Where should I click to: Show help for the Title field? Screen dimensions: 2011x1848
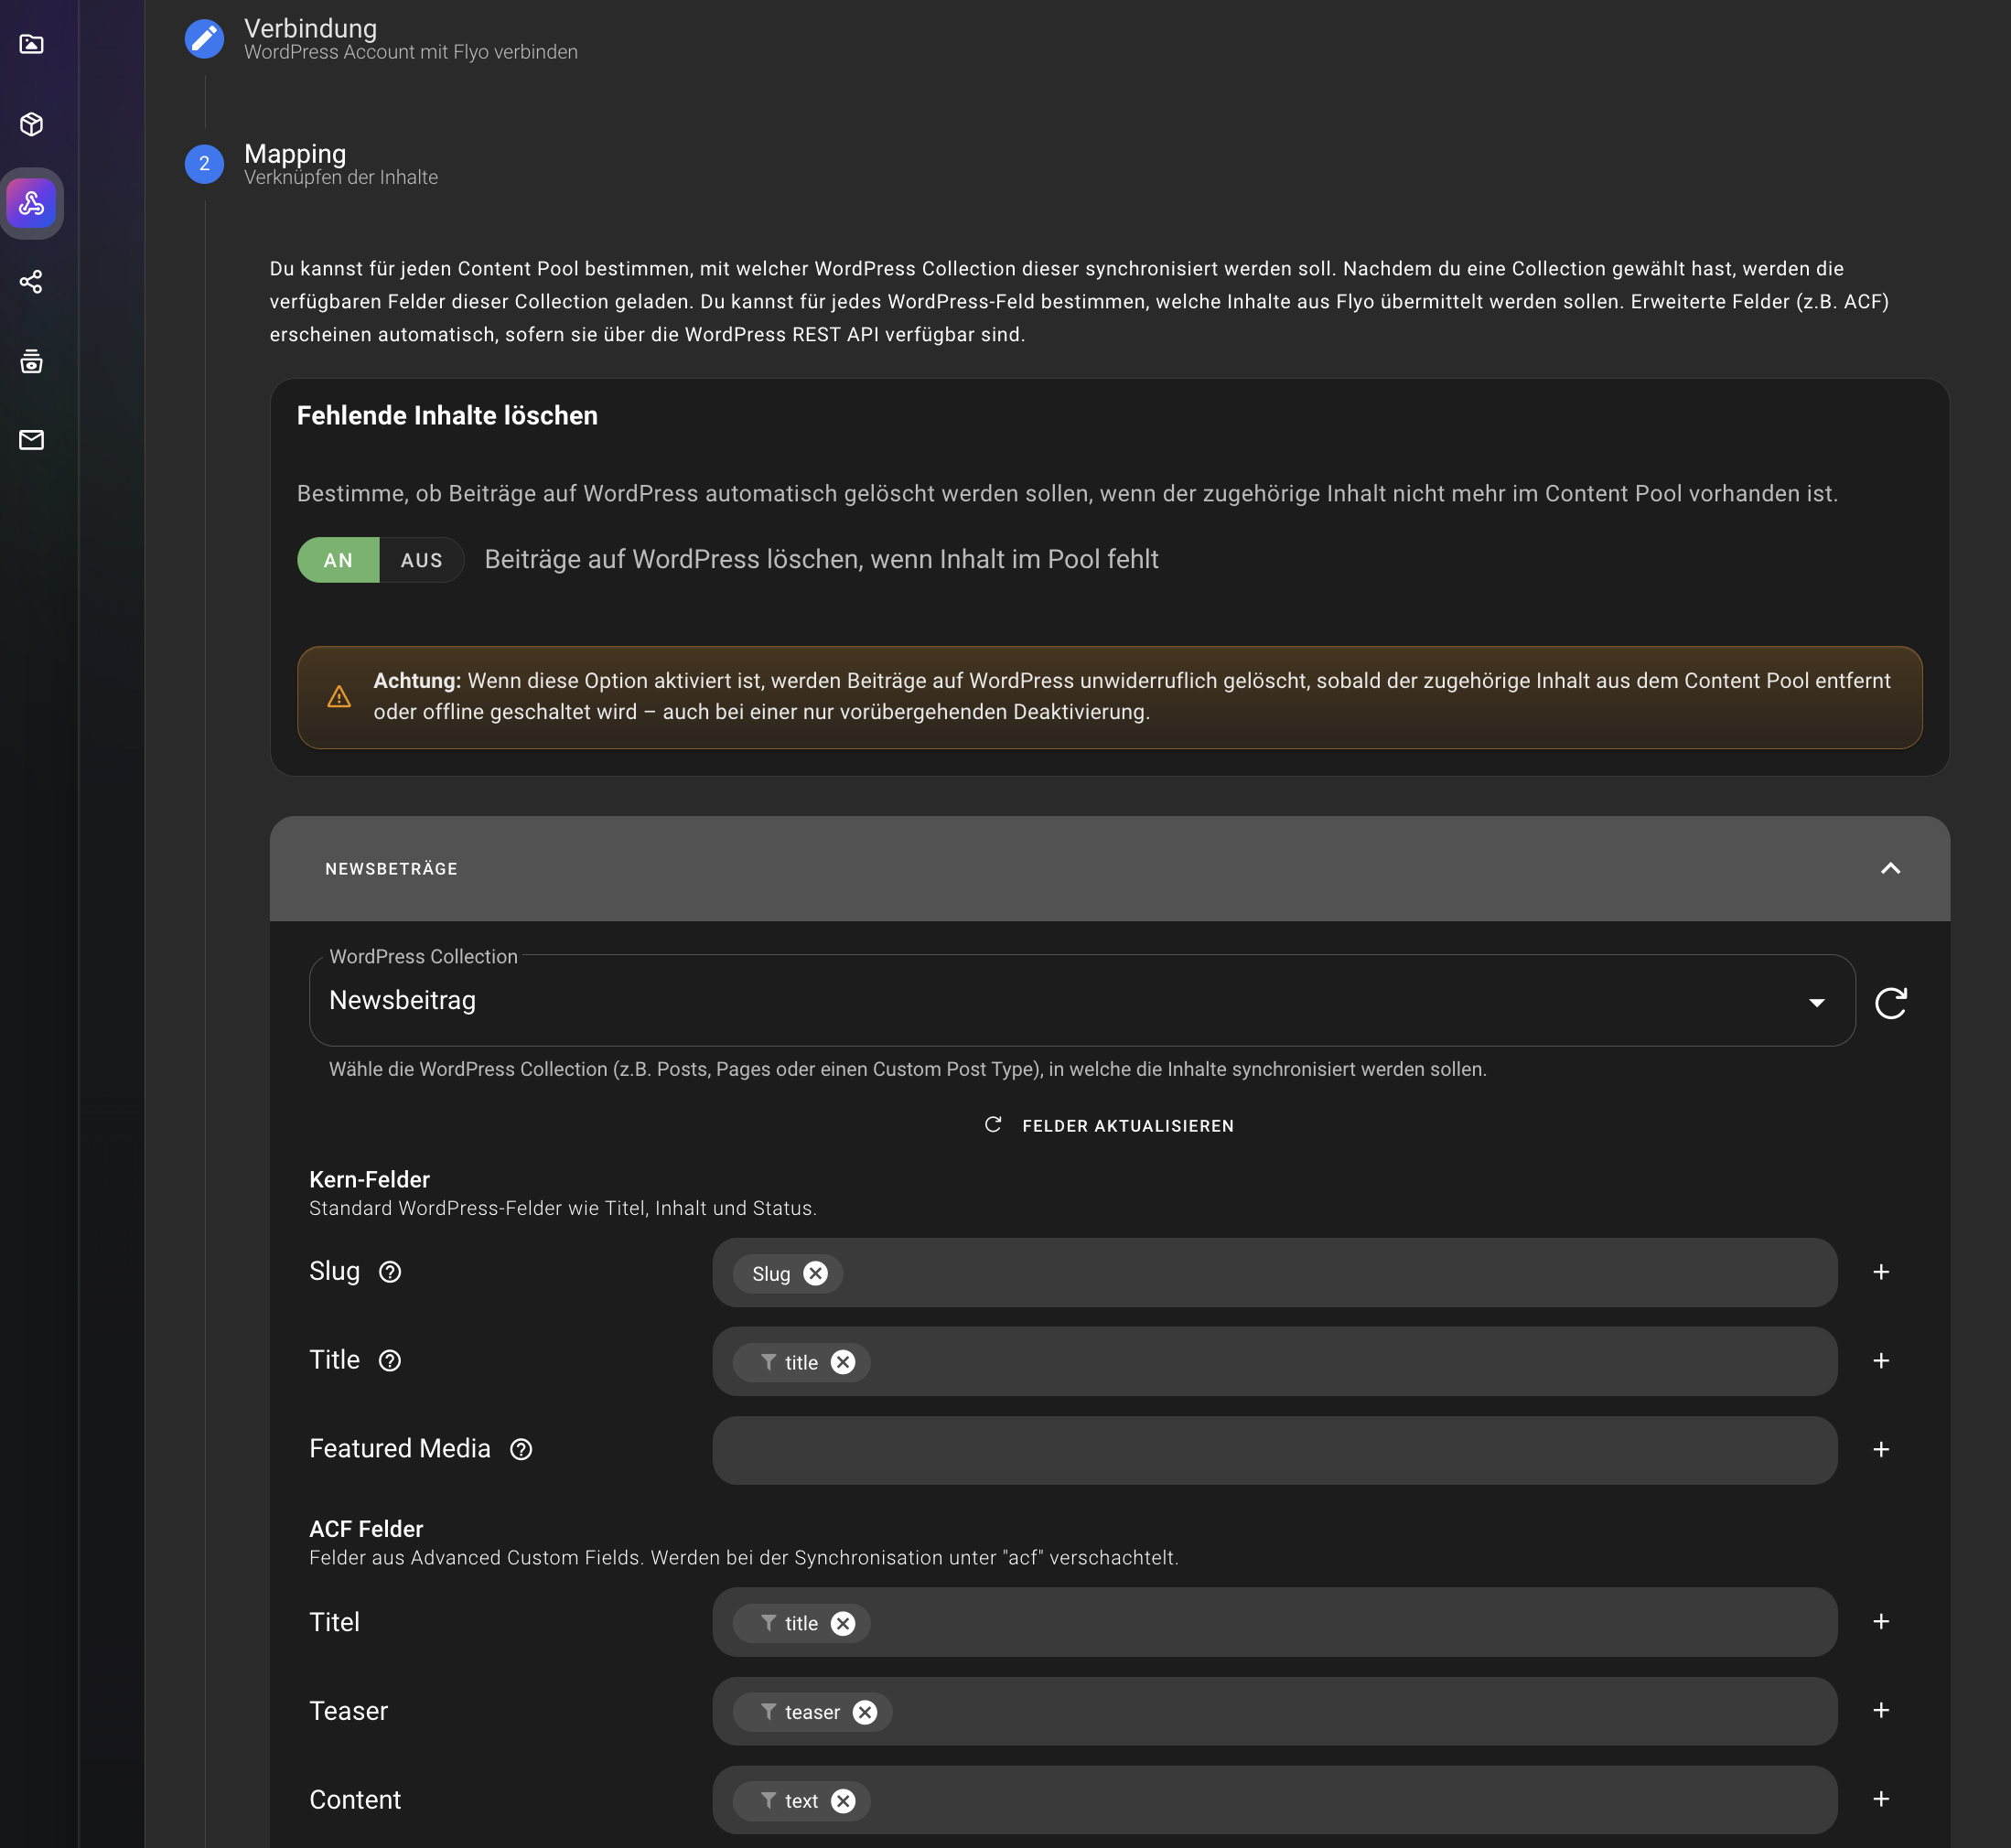point(390,1361)
